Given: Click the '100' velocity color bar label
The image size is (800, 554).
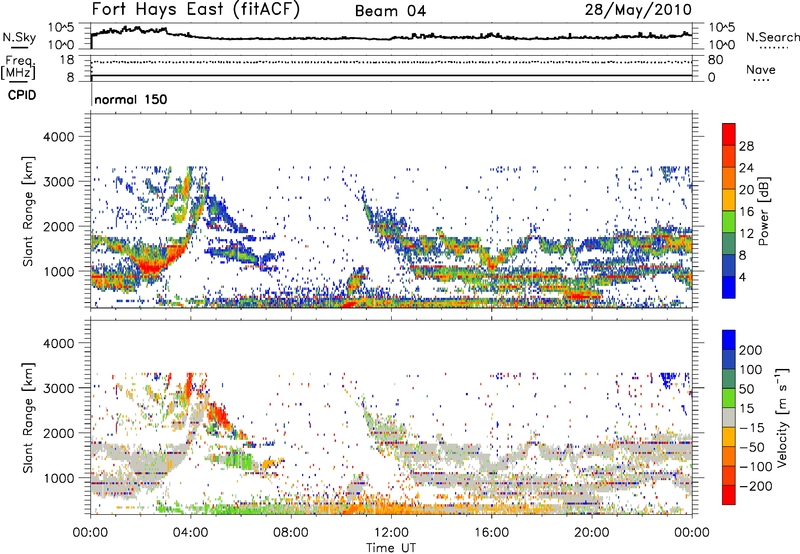Looking at the screenshot, I should [751, 370].
